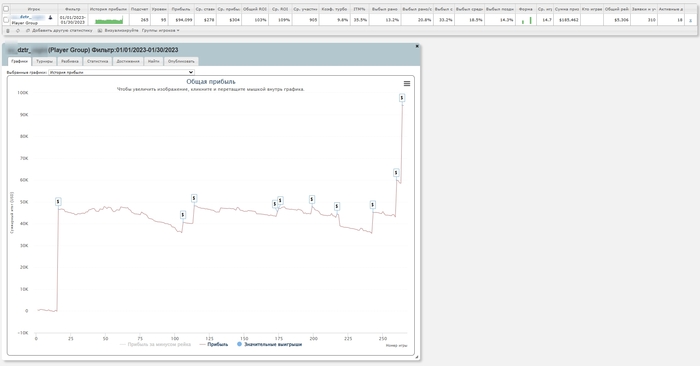Sort by the Форма column header
Screen dimensions: 700x366
pyautogui.click(x=525, y=9)
